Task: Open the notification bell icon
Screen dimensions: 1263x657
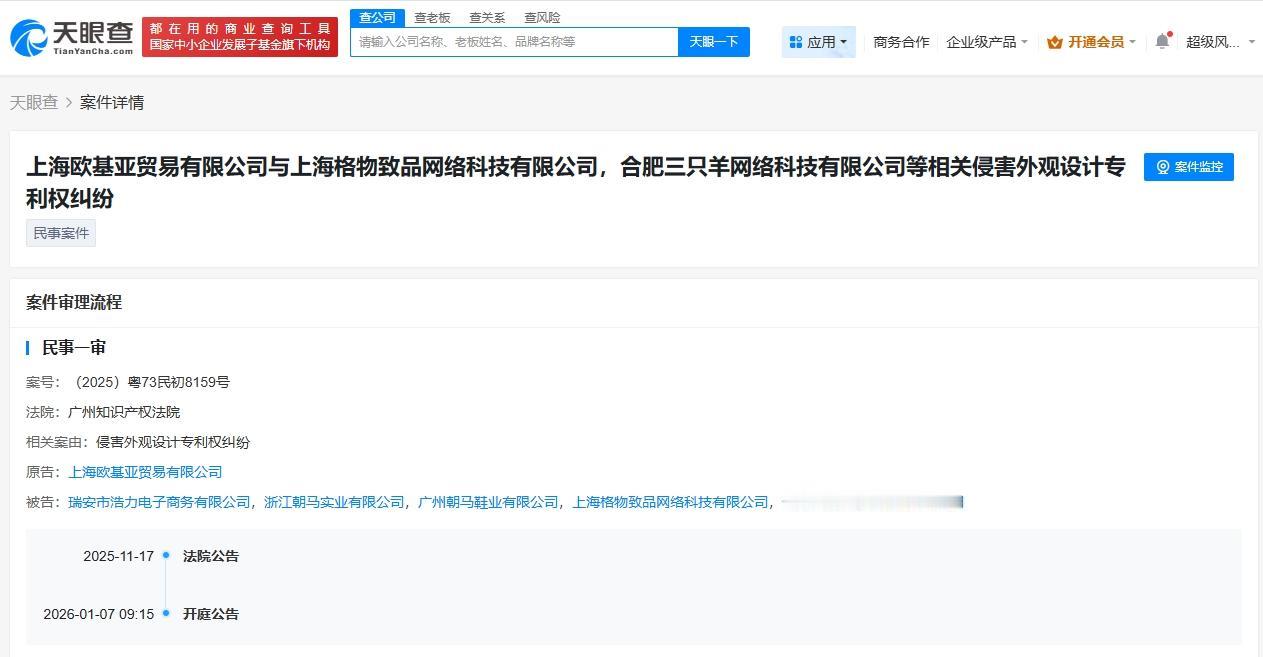Action: point(1161,38)
